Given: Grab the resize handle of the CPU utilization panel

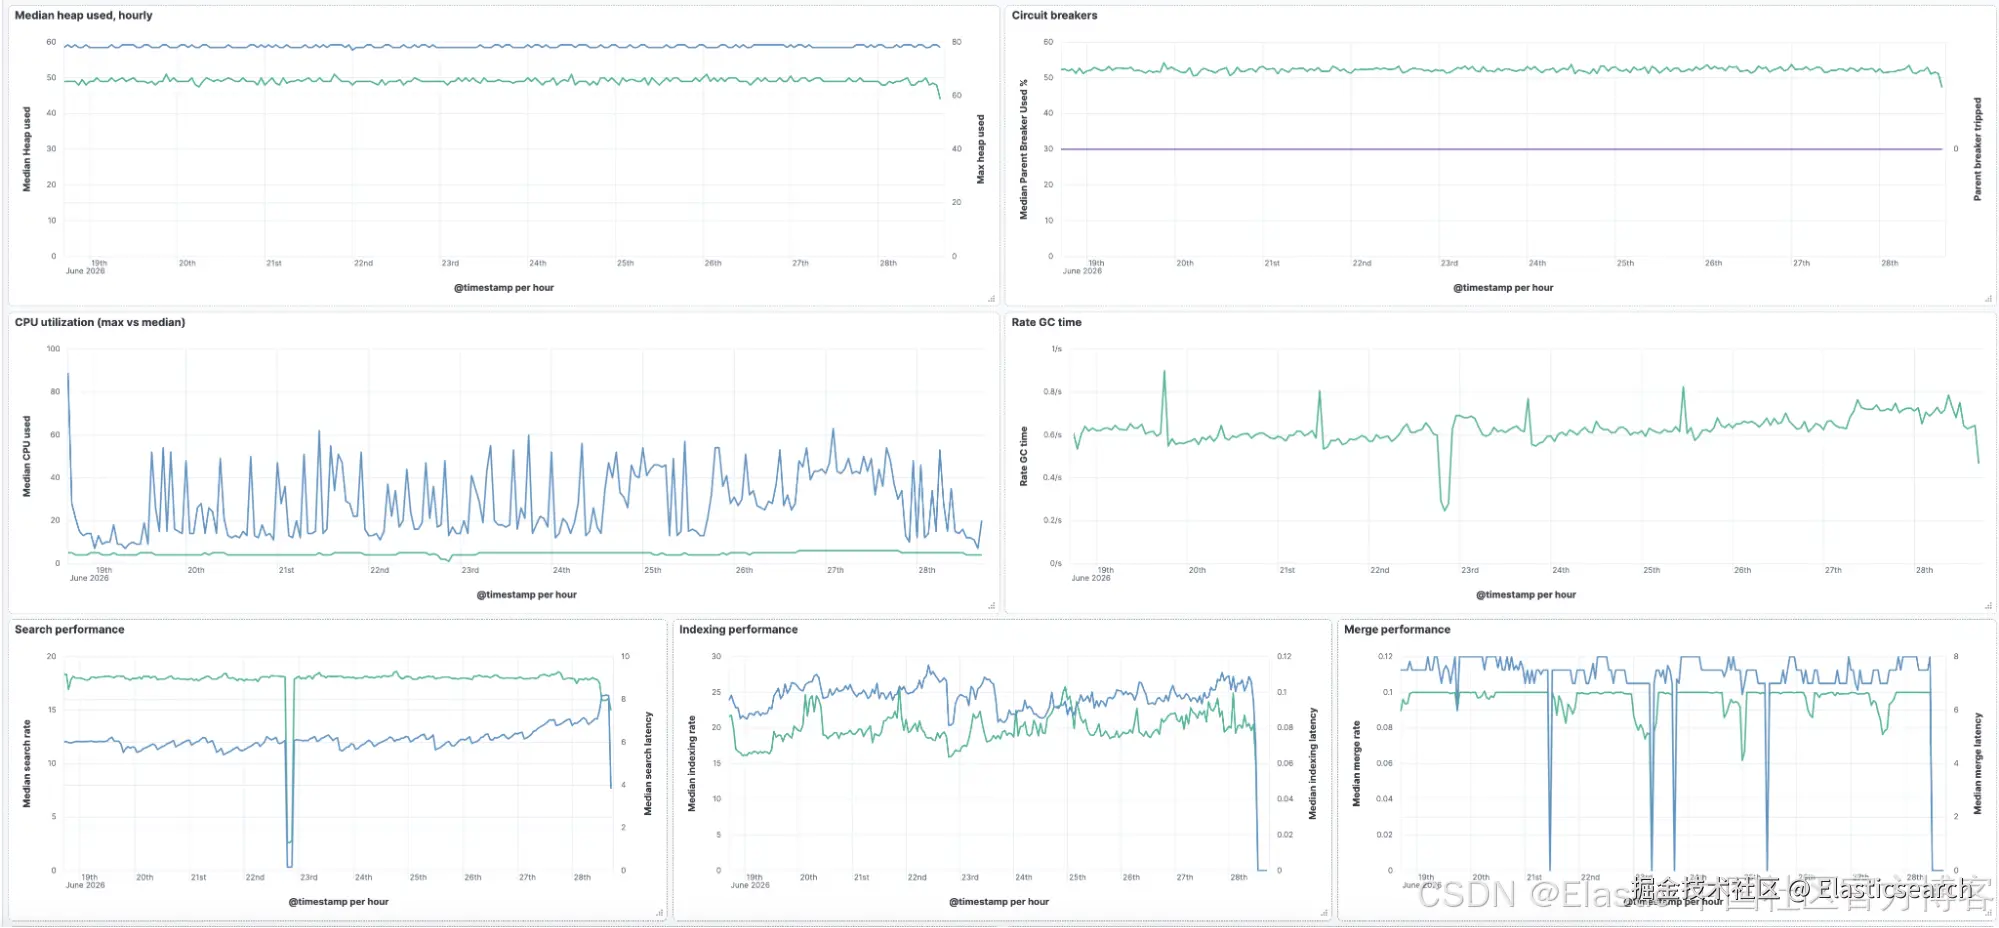Looking at the screenshot, I should click(991, 605).
